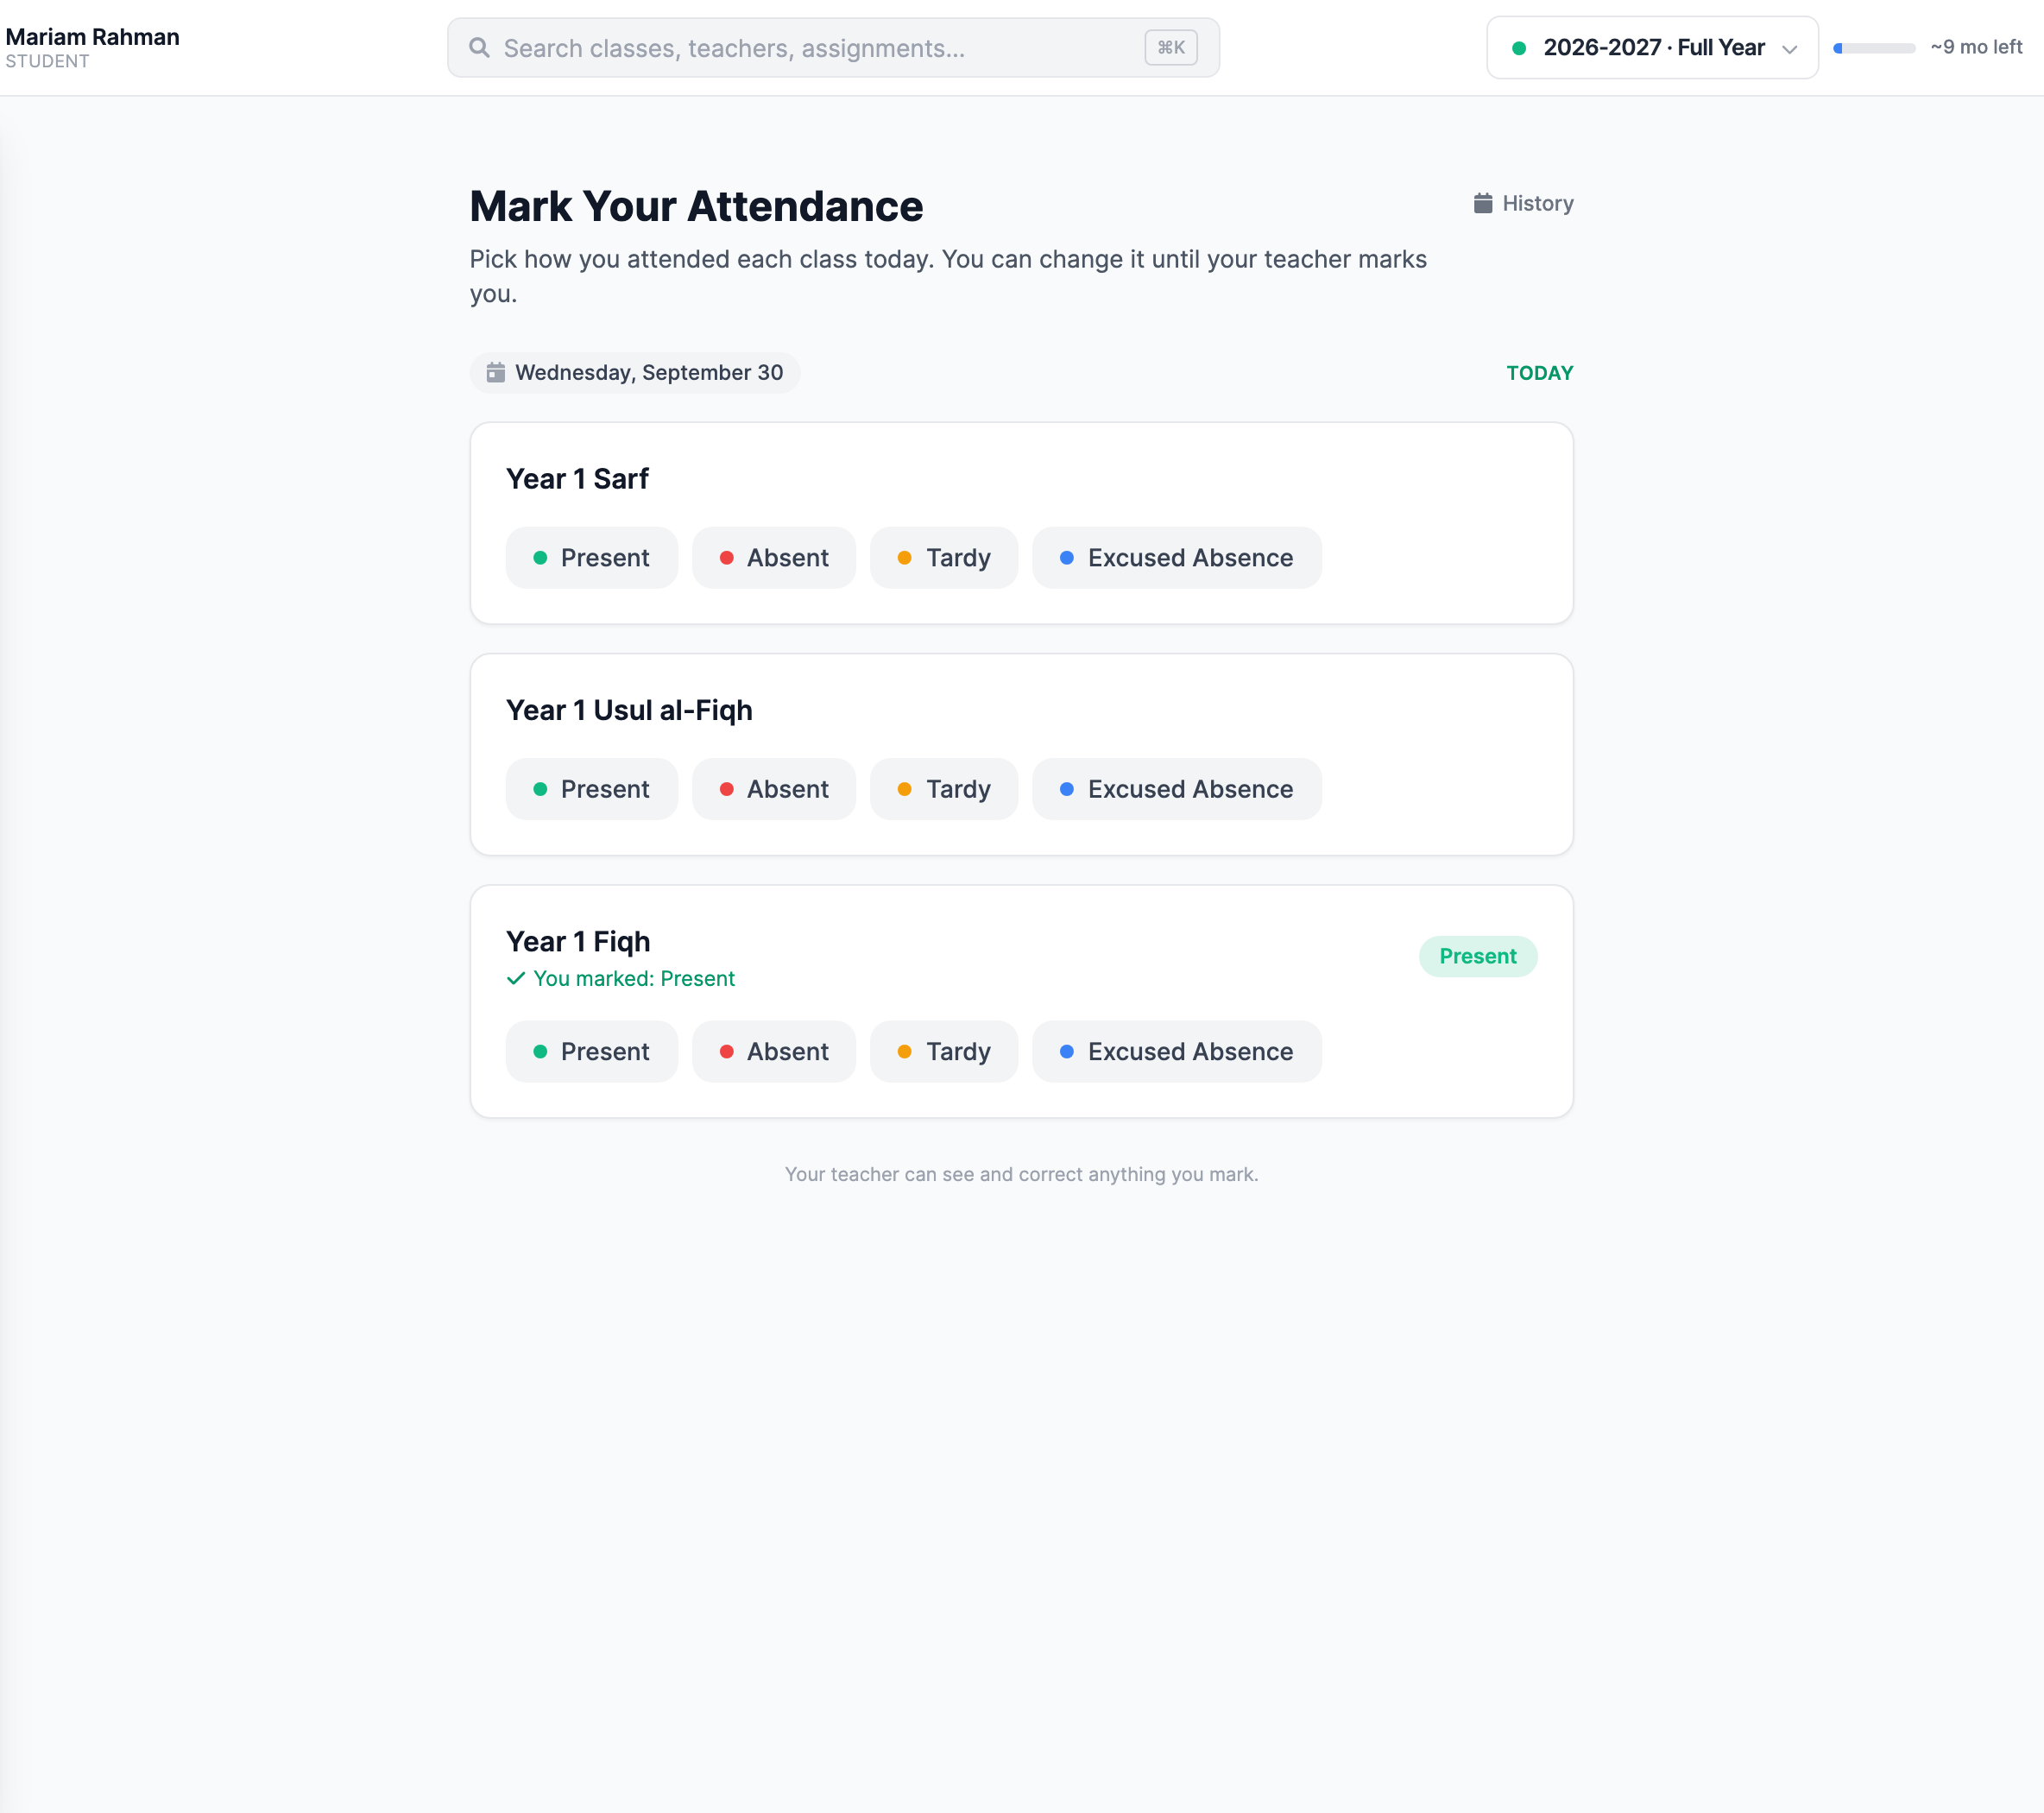
Task: Click the school year progress bar
Action: point(1874,48)
